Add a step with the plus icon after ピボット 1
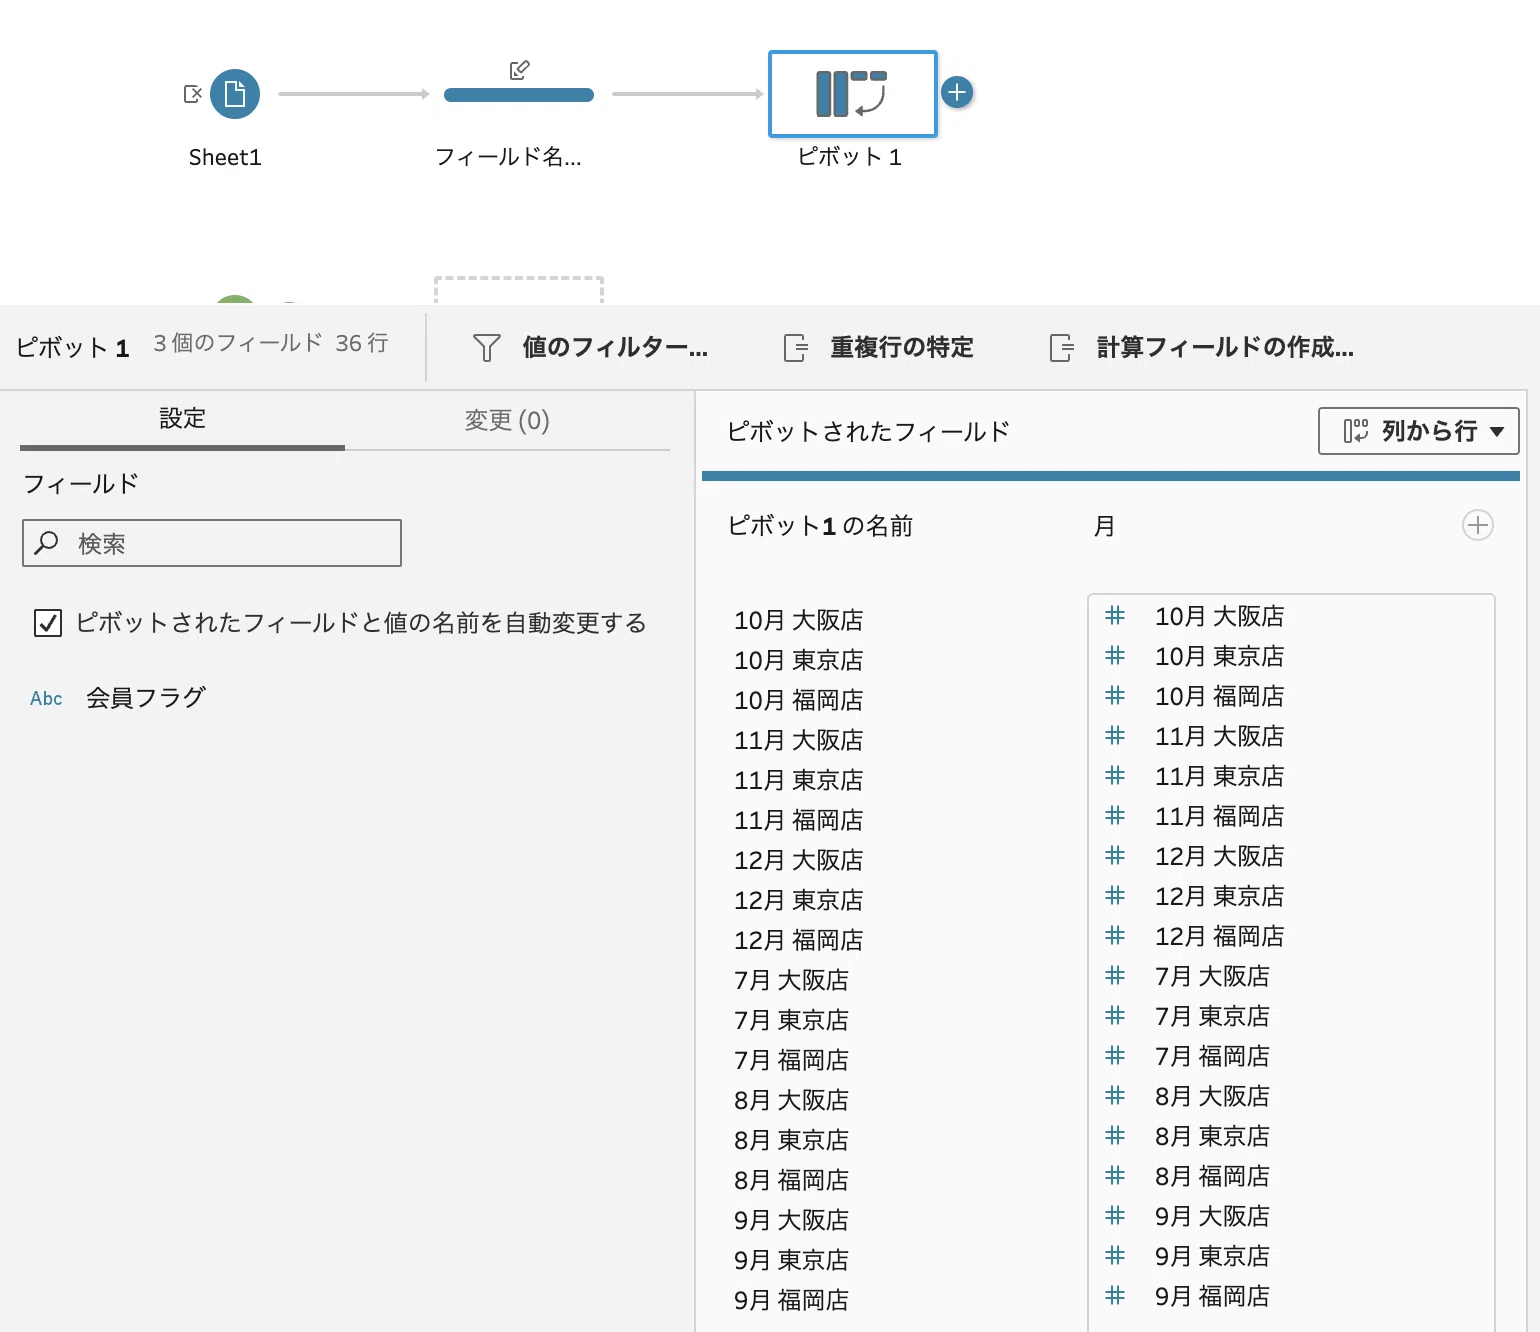 (x=957, y=93)
